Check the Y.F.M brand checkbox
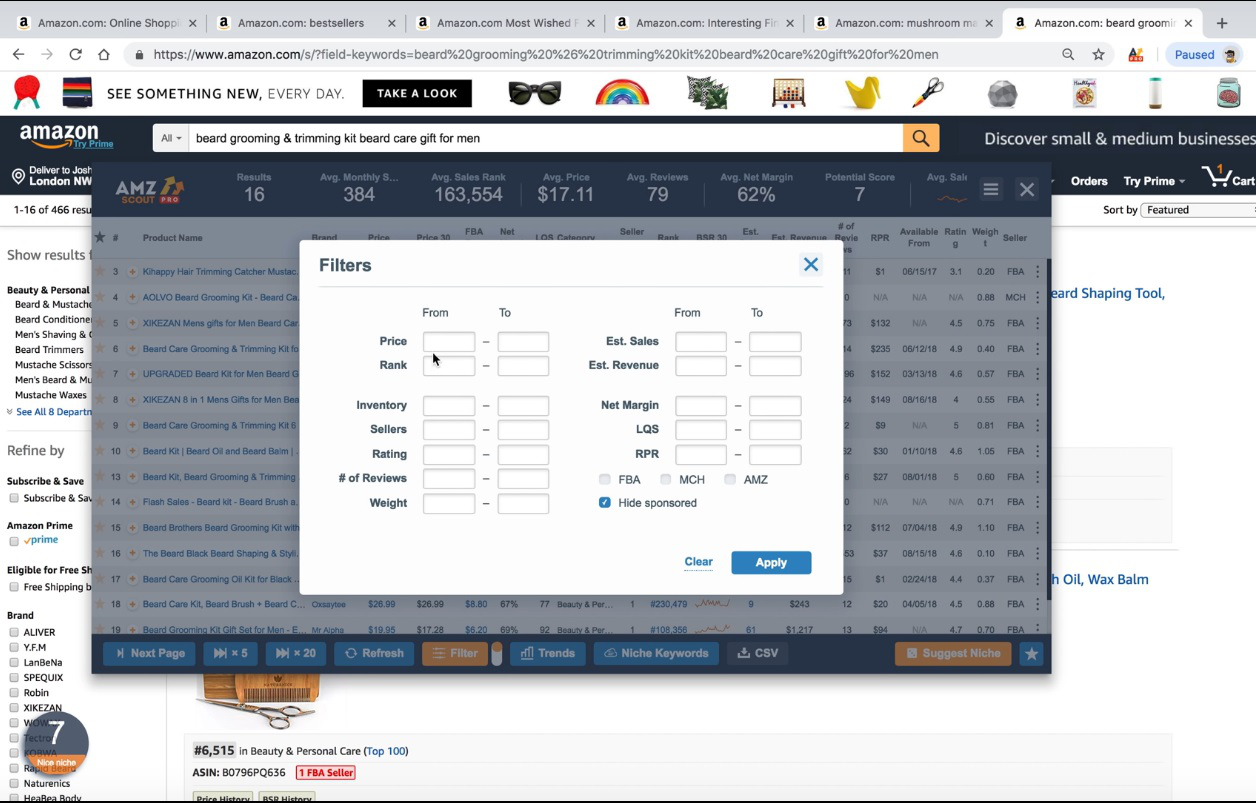 click(x=14, y=647)
